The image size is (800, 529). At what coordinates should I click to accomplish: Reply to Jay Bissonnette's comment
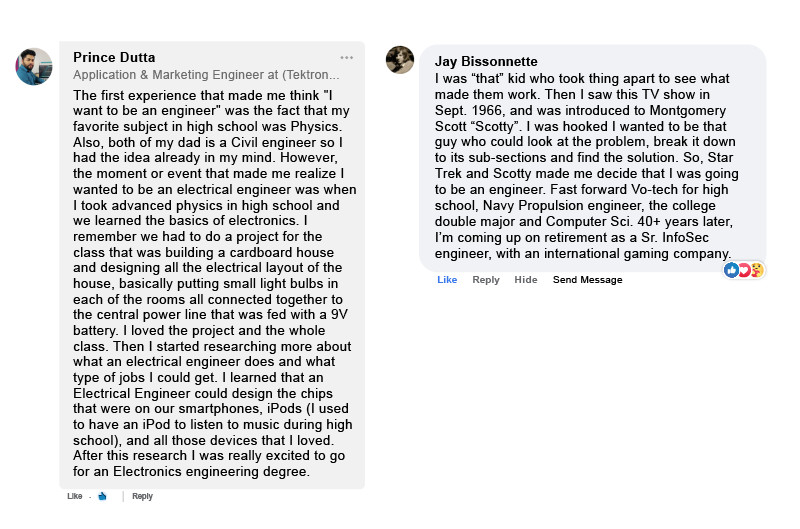[486, 280]
